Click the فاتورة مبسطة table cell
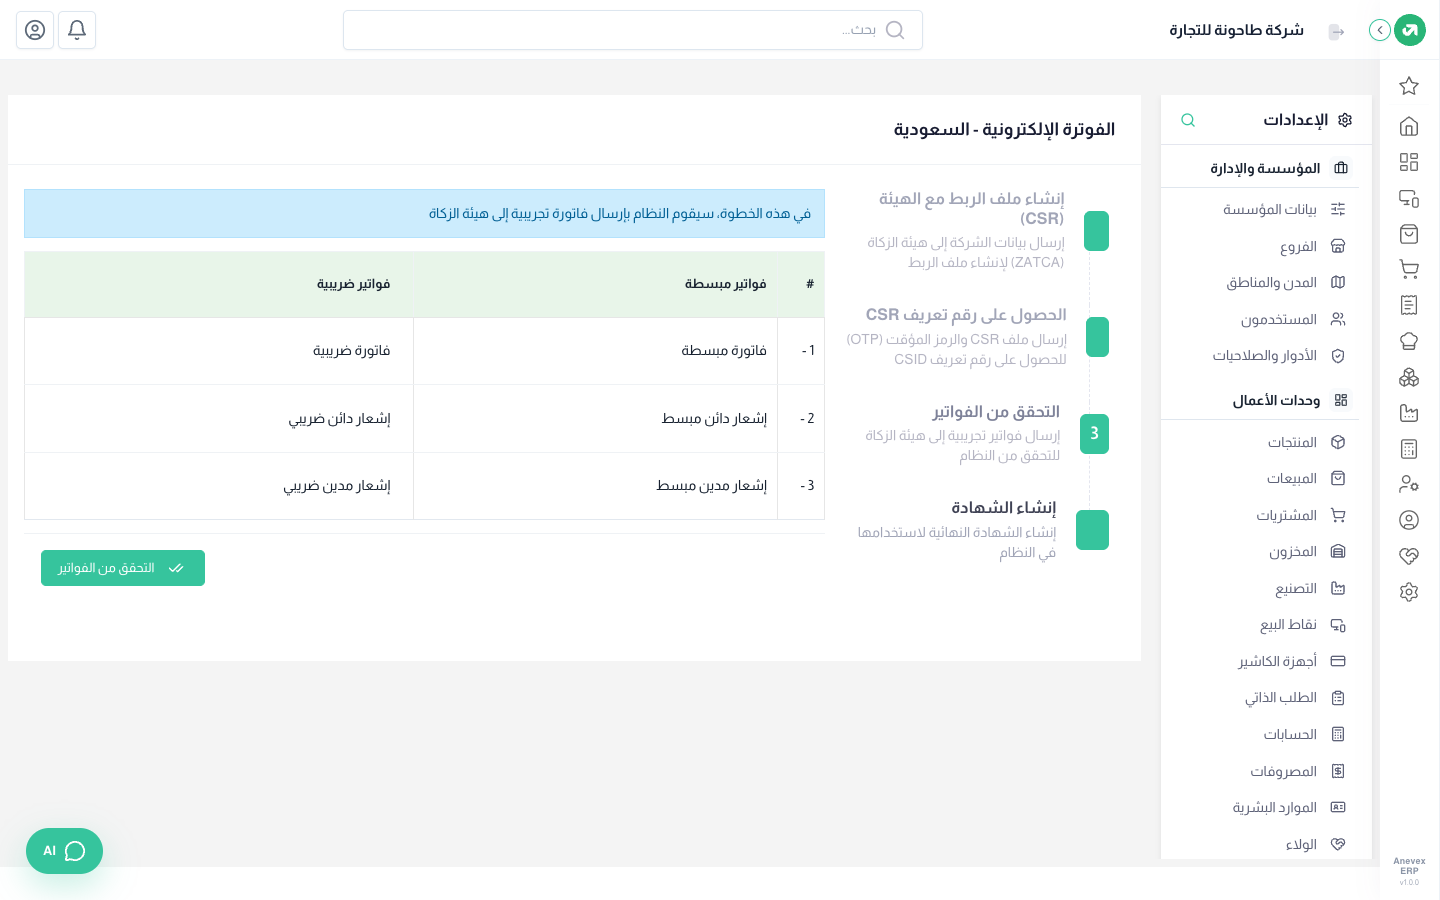 (x=595, y=351)
